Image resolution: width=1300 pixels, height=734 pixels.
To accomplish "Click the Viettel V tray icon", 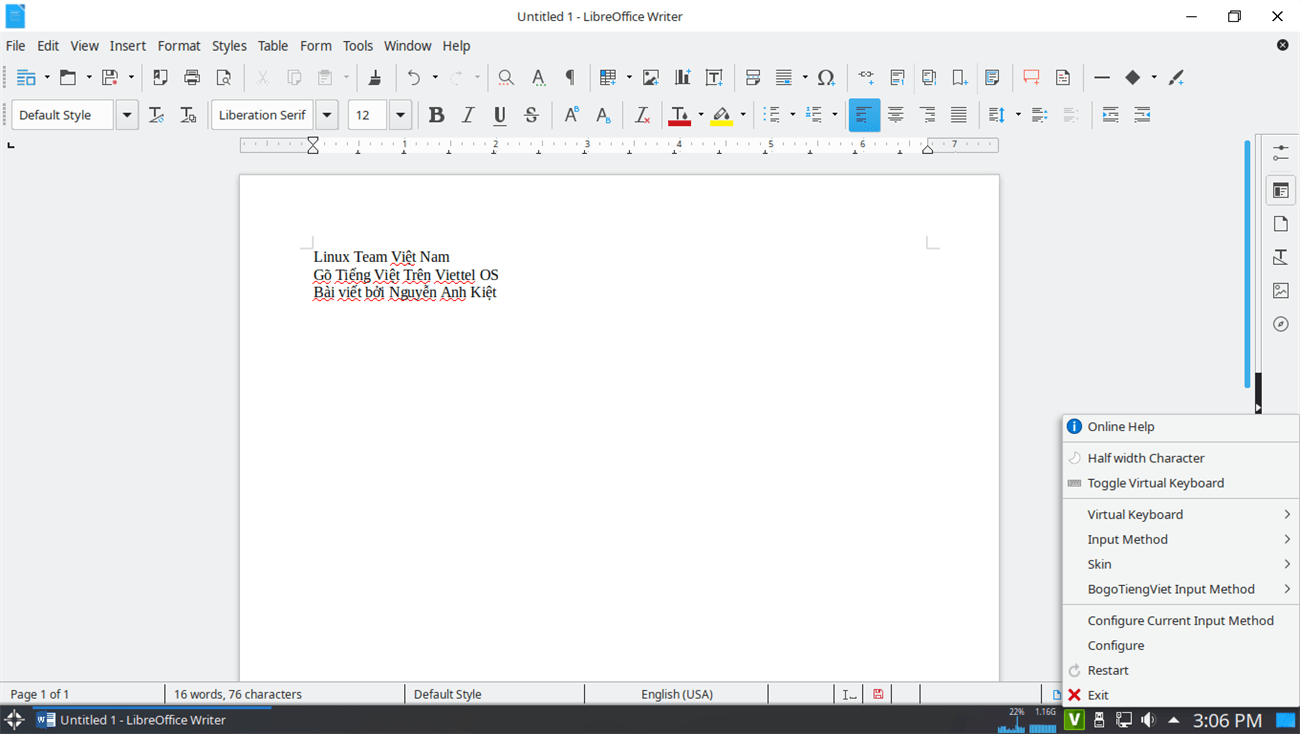I will pos(1074,720).
